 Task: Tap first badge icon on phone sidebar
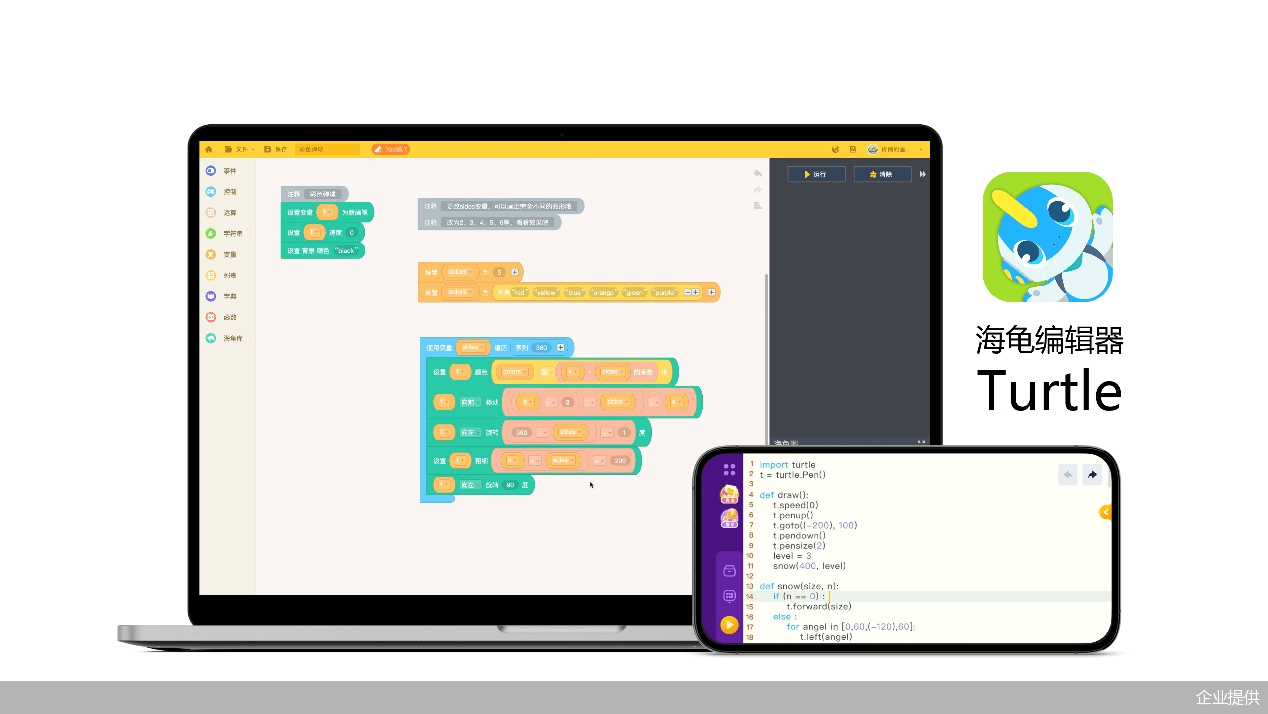point(729,494)
